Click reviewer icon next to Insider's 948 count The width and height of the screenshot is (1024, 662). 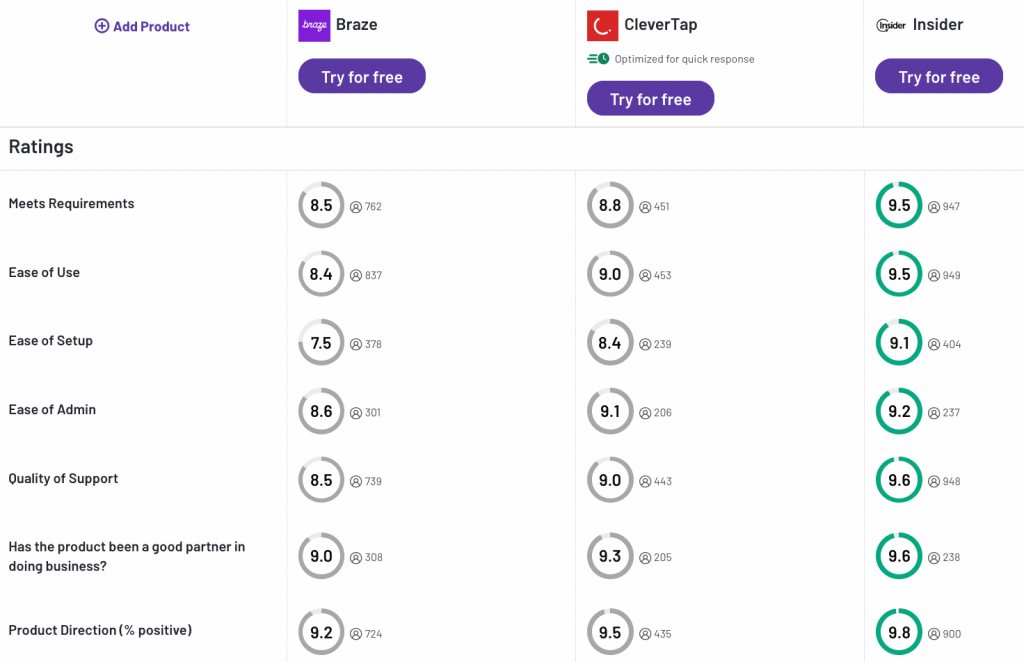934,481
